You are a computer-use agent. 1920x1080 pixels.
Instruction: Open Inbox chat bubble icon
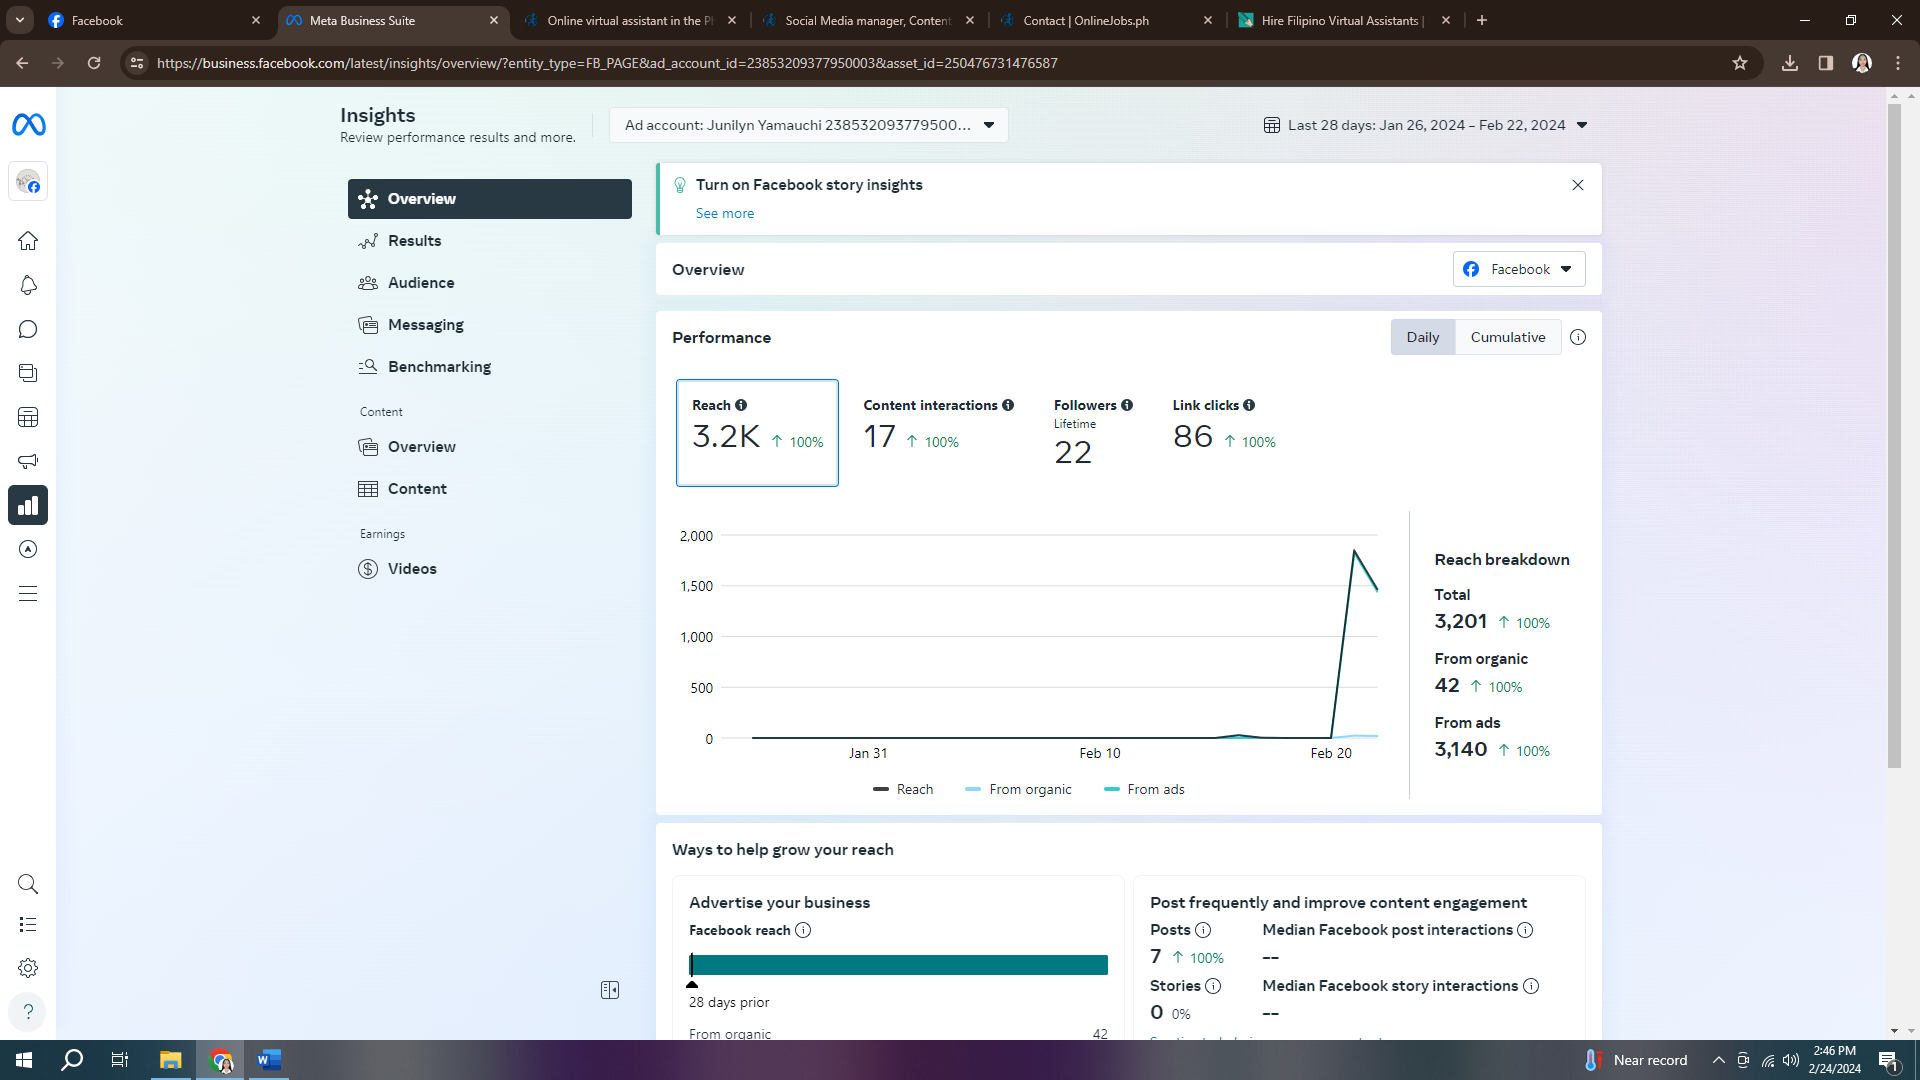(28, 329)
